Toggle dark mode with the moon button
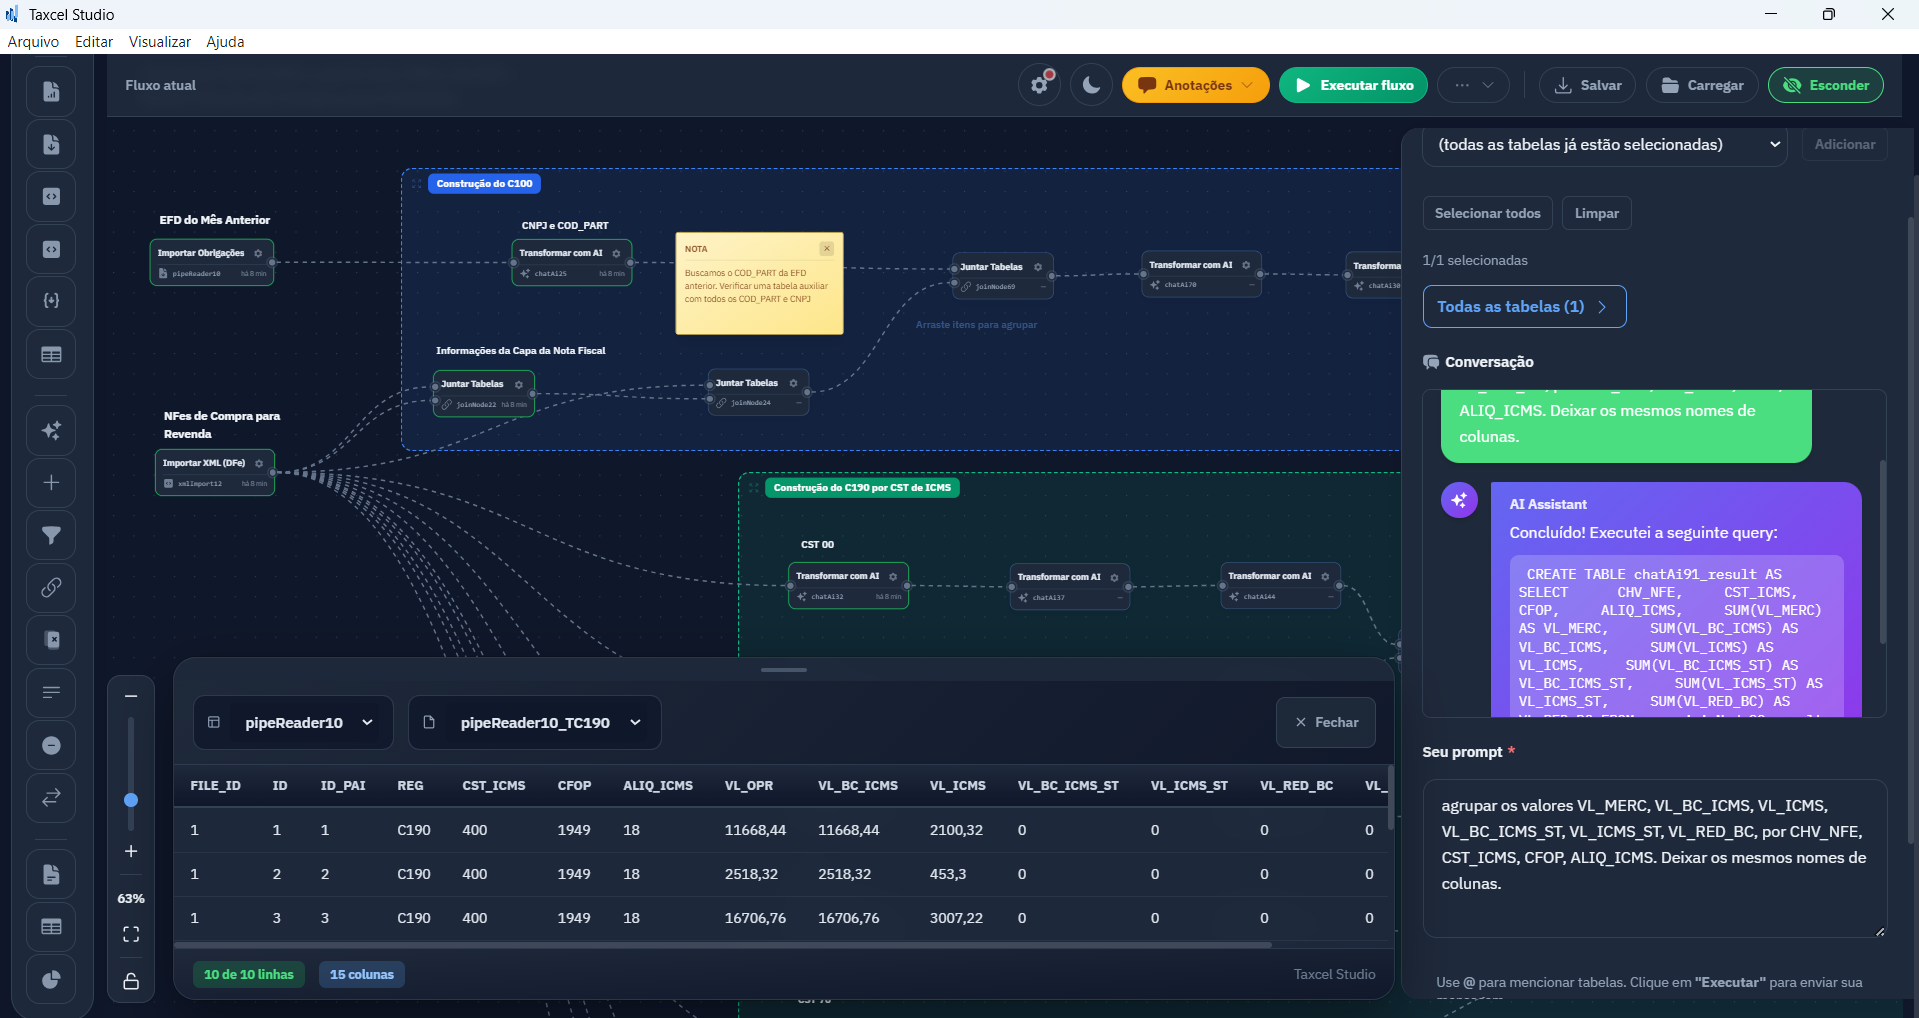Image resolution: width=1919 pixels, height=1018 pixels. 1091,85
